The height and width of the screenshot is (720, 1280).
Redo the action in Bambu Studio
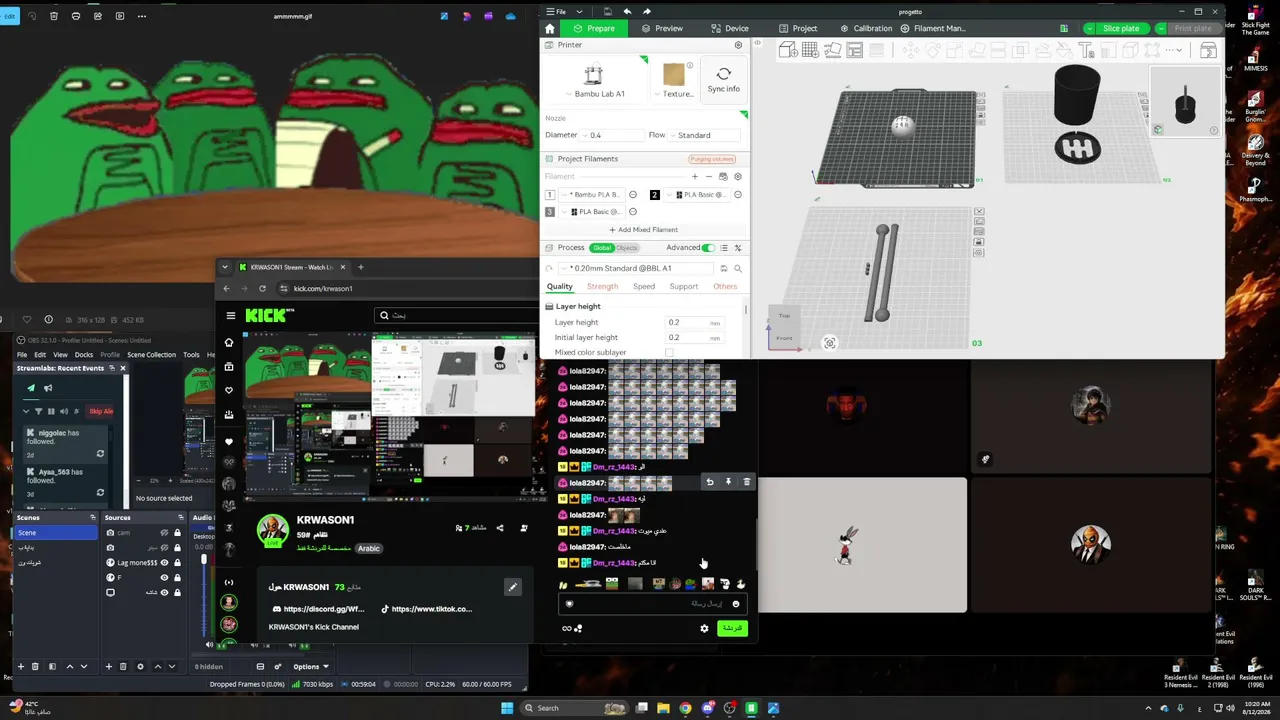pyautogui.click(x=648, y=11)
